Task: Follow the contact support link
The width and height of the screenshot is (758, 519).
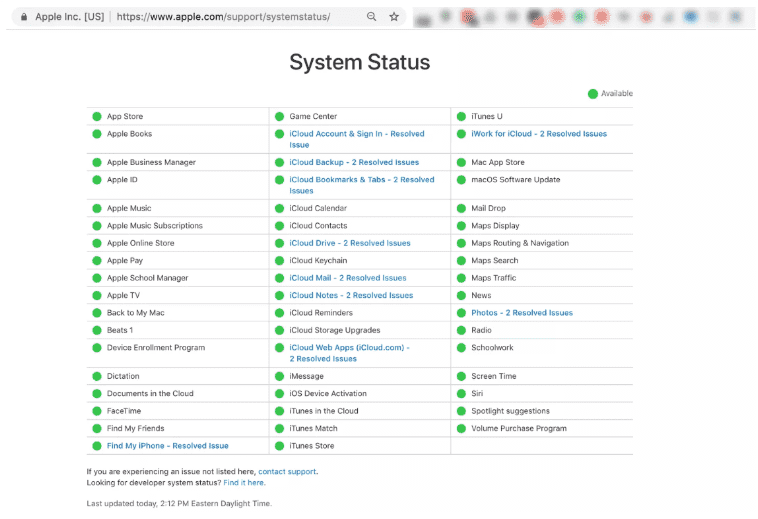Action: [287, 471]
